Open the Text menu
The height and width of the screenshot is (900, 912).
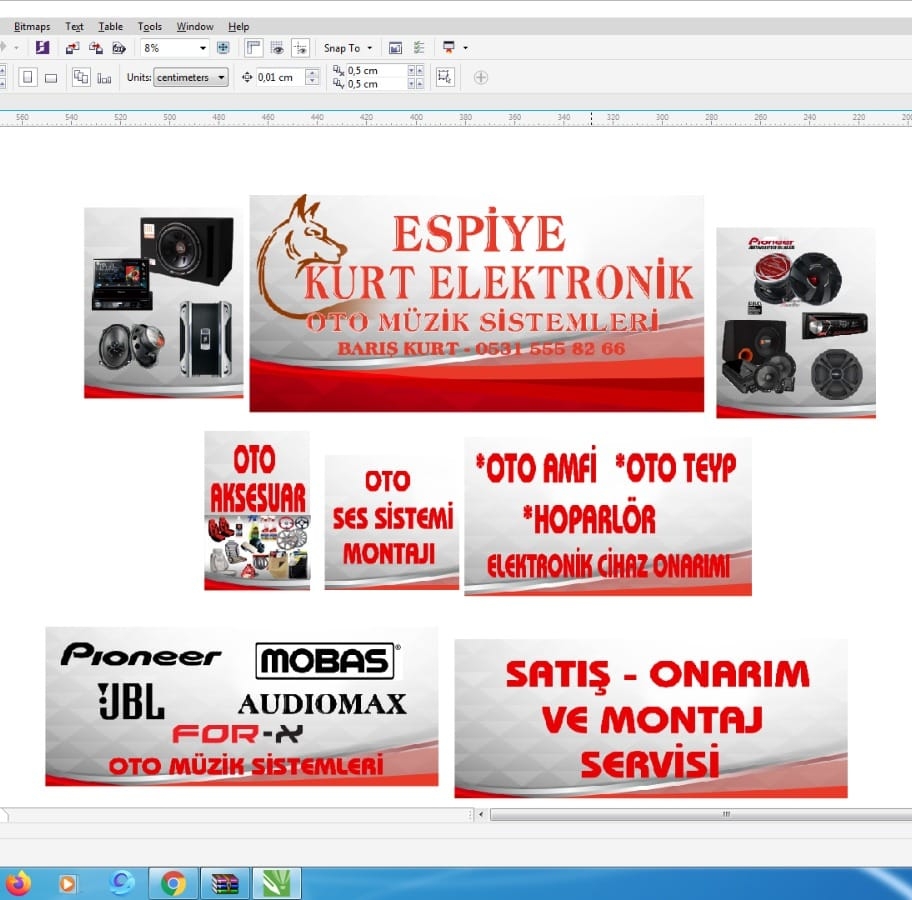74,27
